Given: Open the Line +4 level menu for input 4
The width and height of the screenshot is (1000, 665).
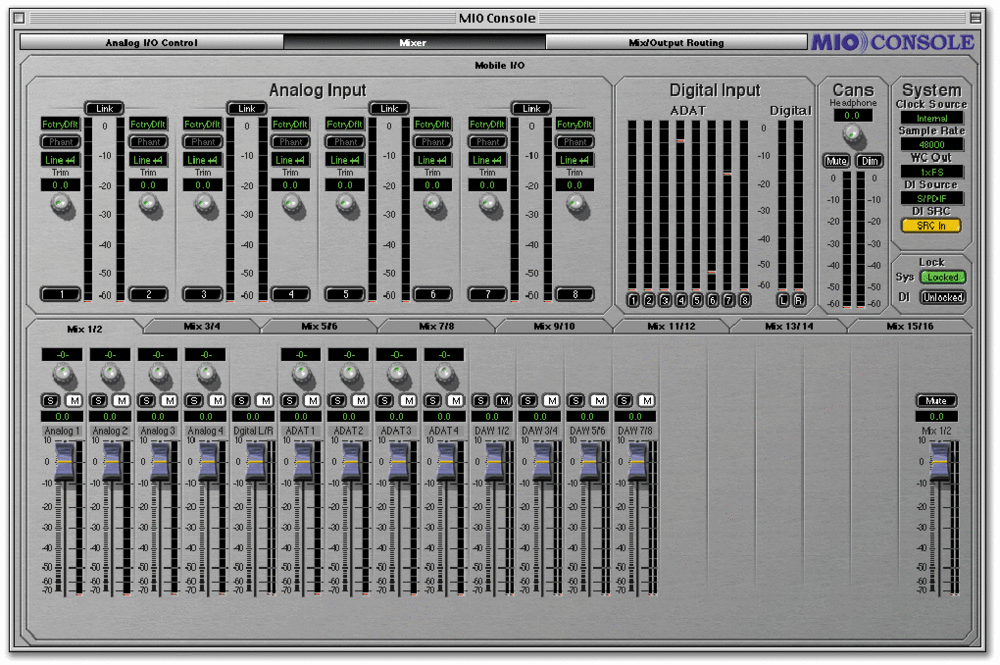Looking at the screenshot, I should 291,160.
